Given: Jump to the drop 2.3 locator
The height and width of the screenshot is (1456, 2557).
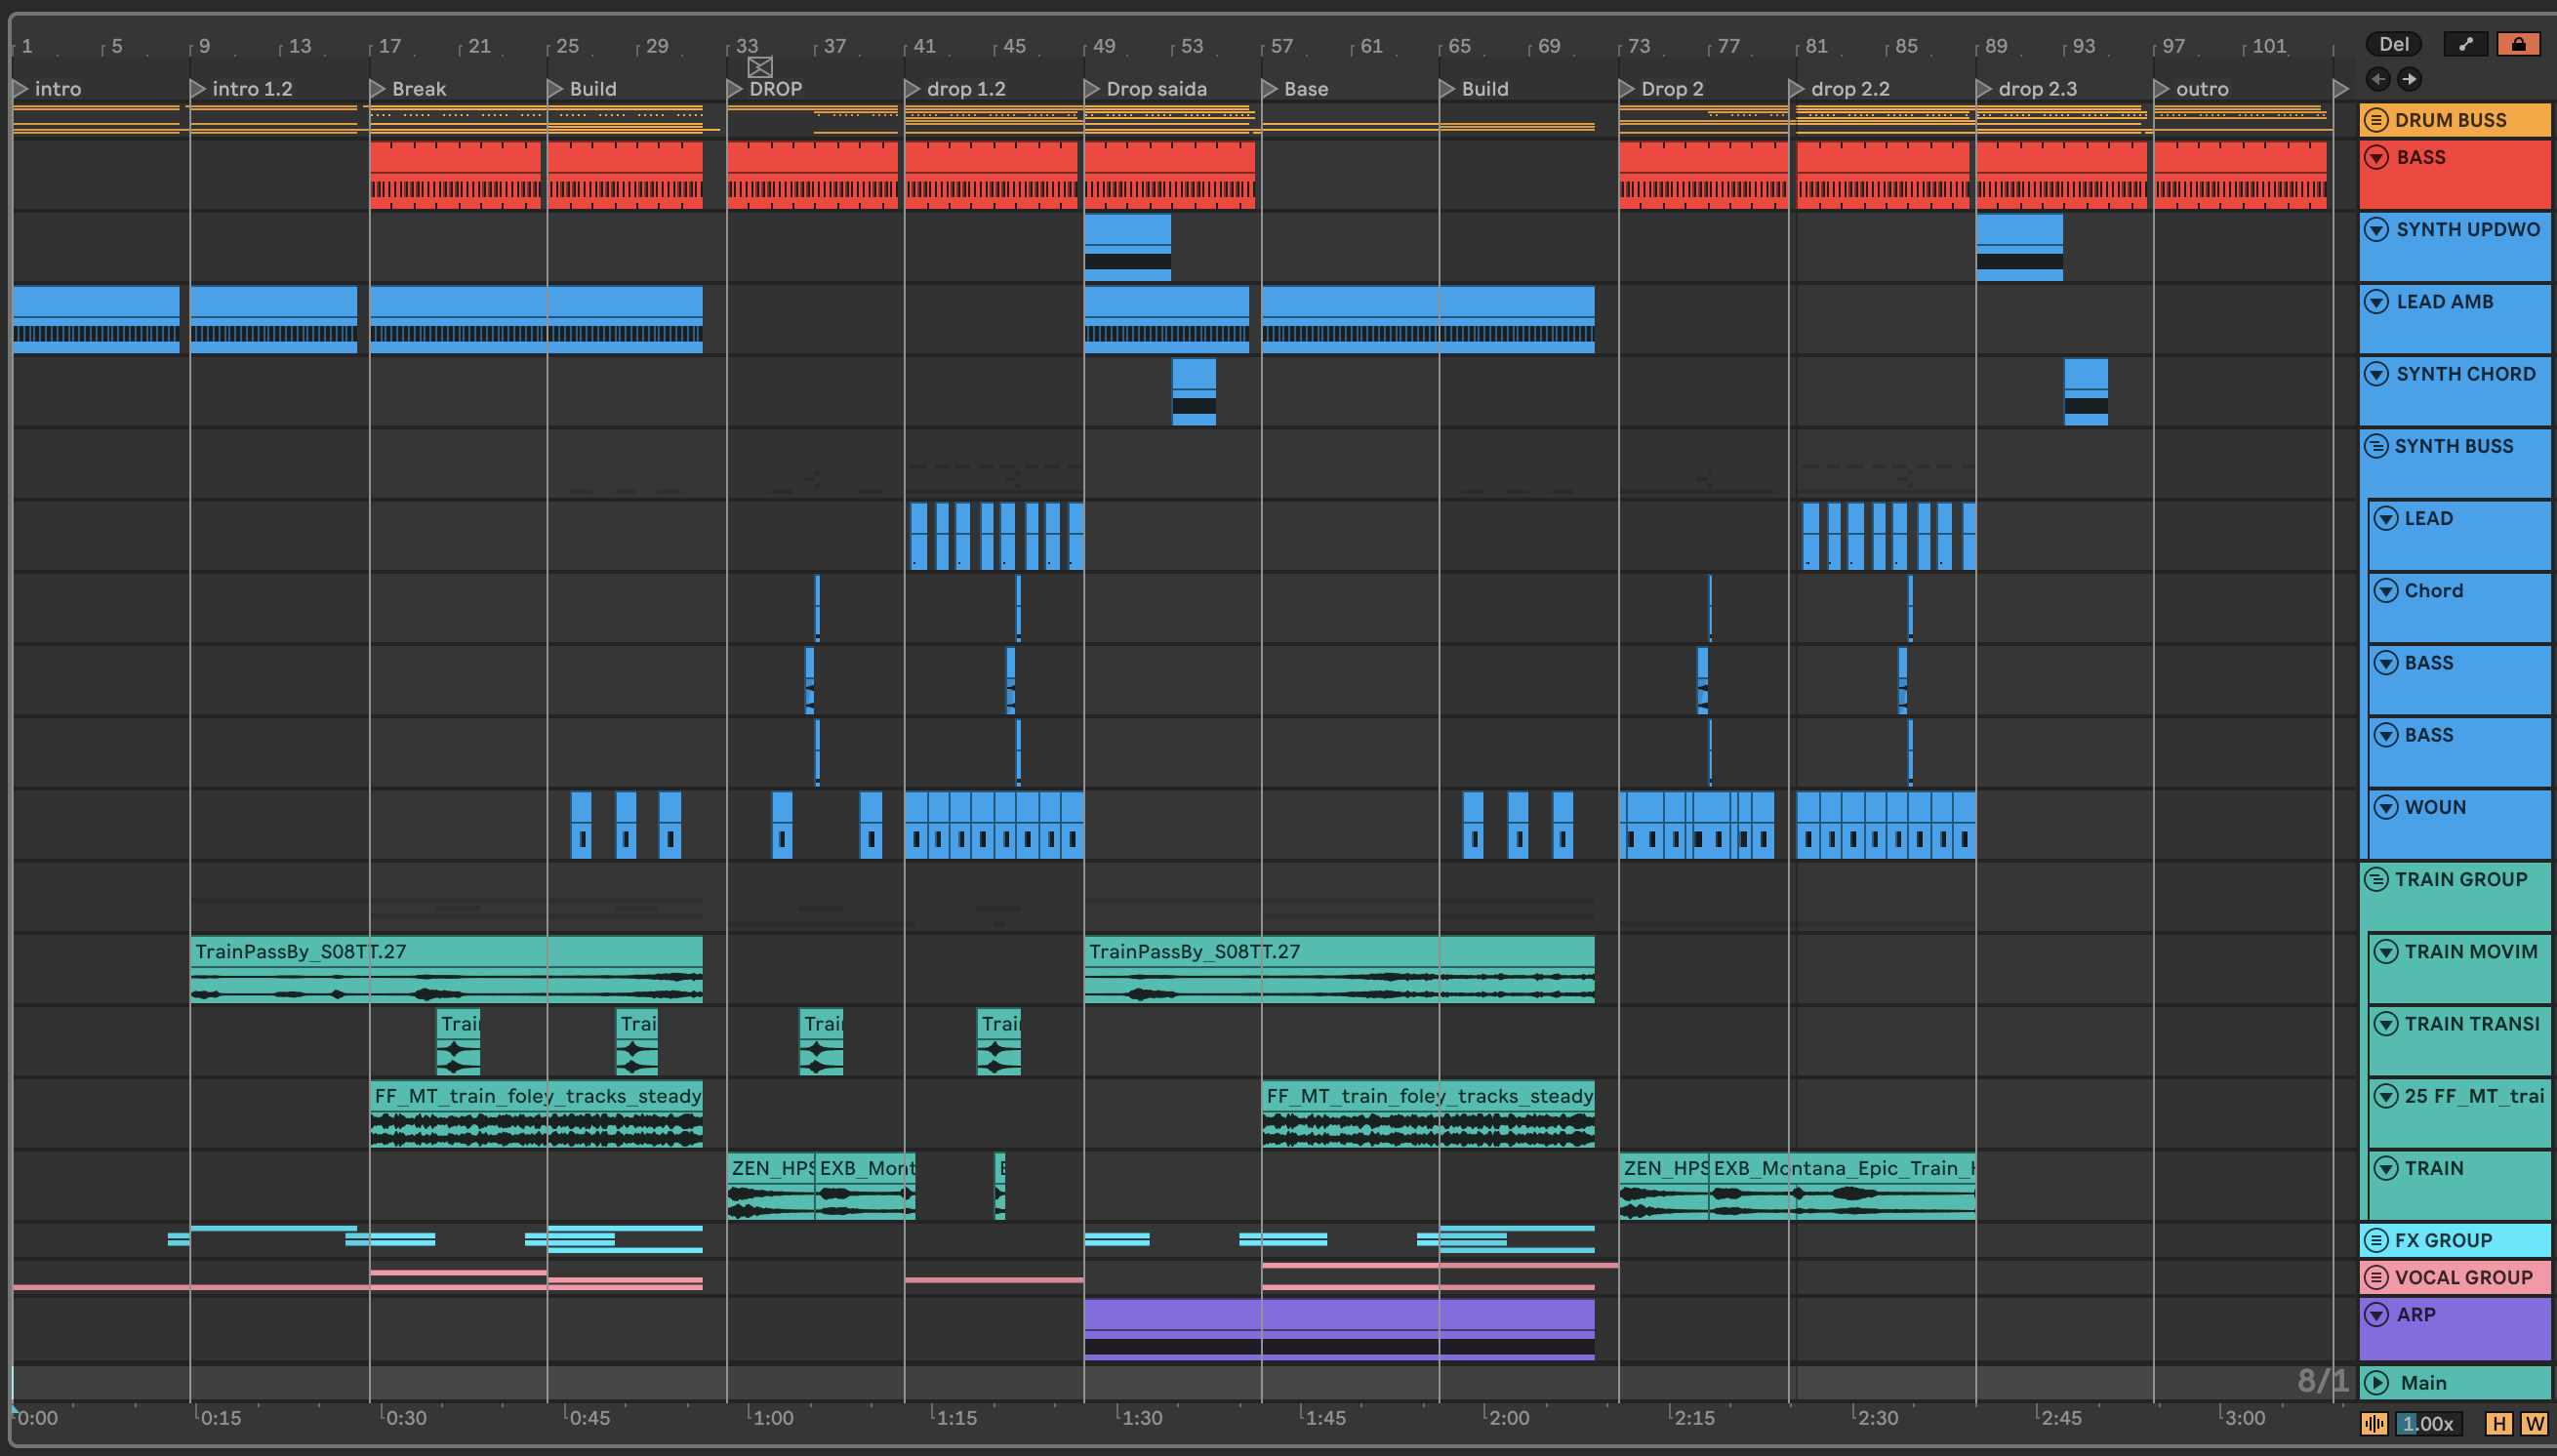Looking at the screenshot, I should point(1983,89).
